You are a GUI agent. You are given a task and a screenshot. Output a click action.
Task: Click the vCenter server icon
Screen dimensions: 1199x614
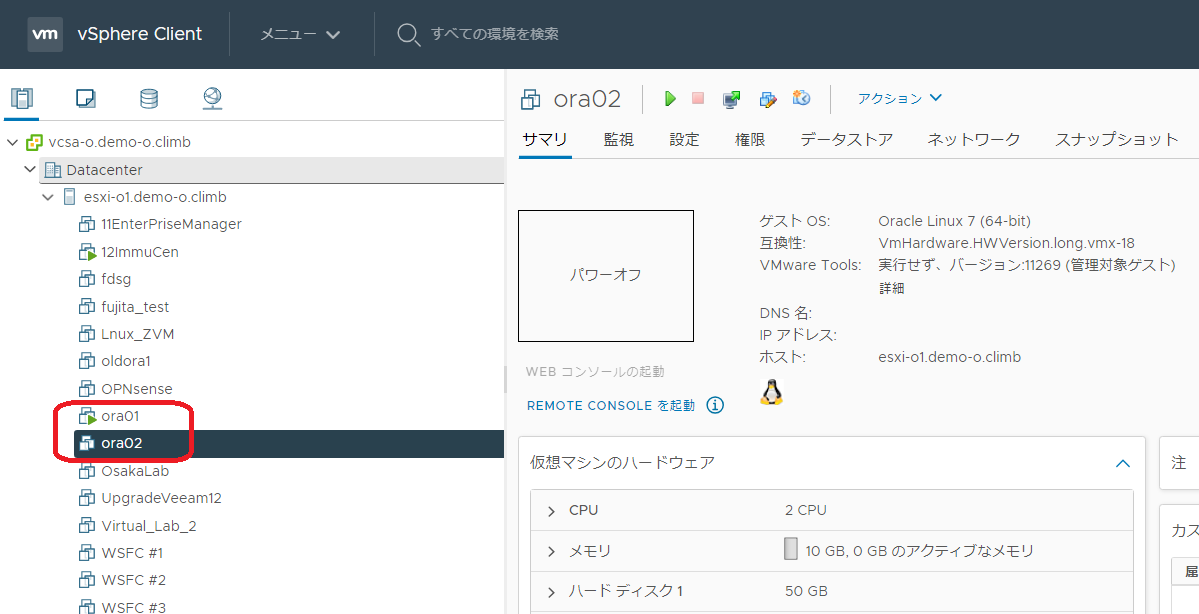[34, 142]
